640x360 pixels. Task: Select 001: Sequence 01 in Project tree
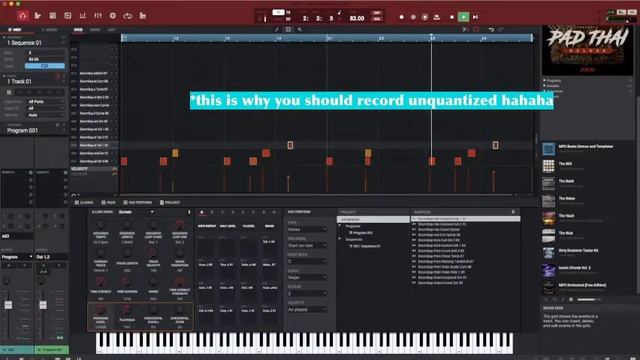pos(364,246)
